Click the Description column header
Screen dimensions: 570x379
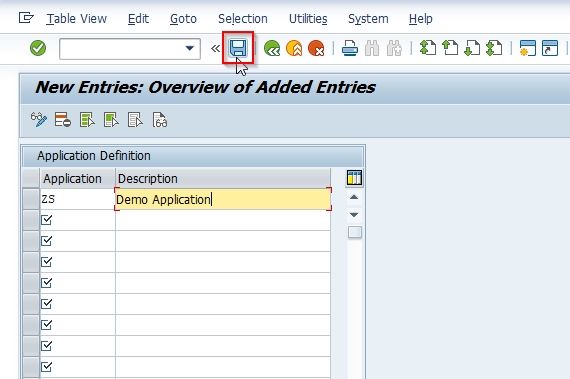tap(223, 178)
